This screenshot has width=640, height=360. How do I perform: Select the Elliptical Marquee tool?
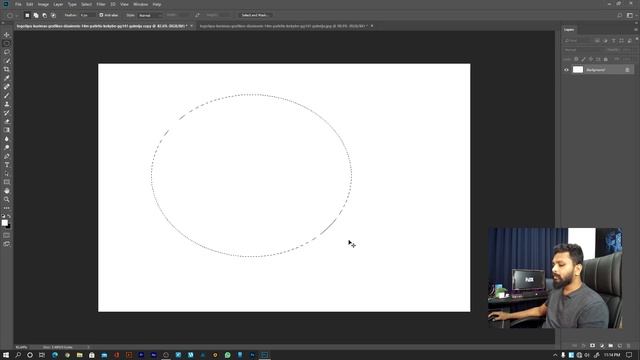7,44
